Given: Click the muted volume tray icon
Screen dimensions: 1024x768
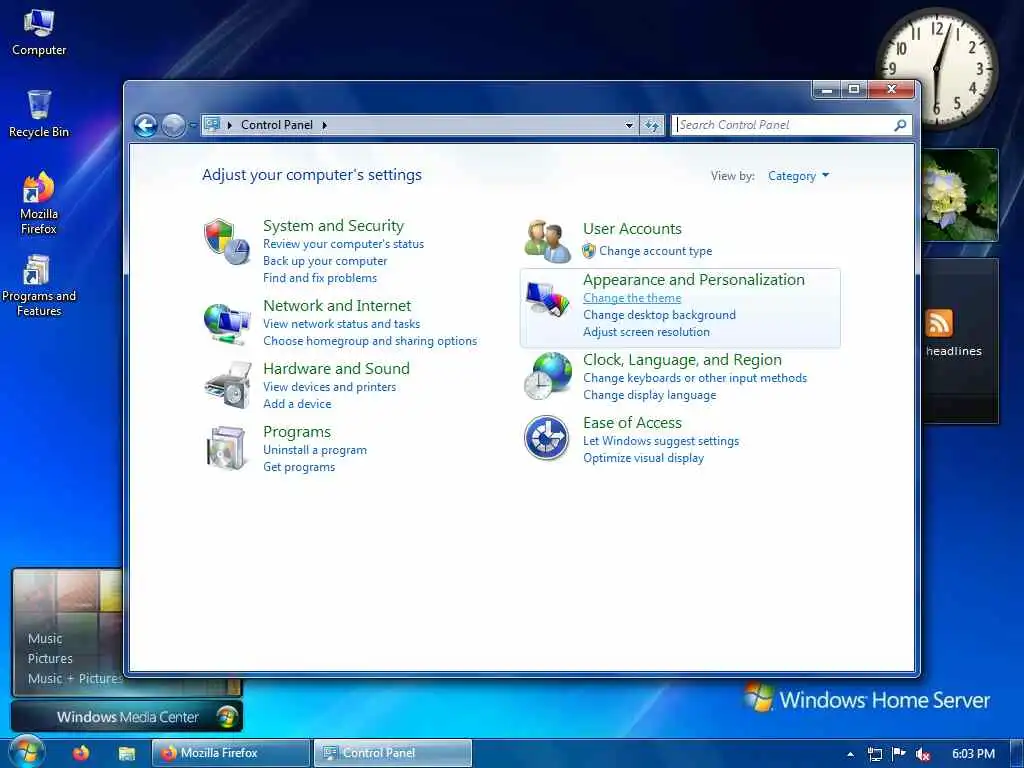Looking at the screenshot, I should pyautogui.click(x=923, y=754).
